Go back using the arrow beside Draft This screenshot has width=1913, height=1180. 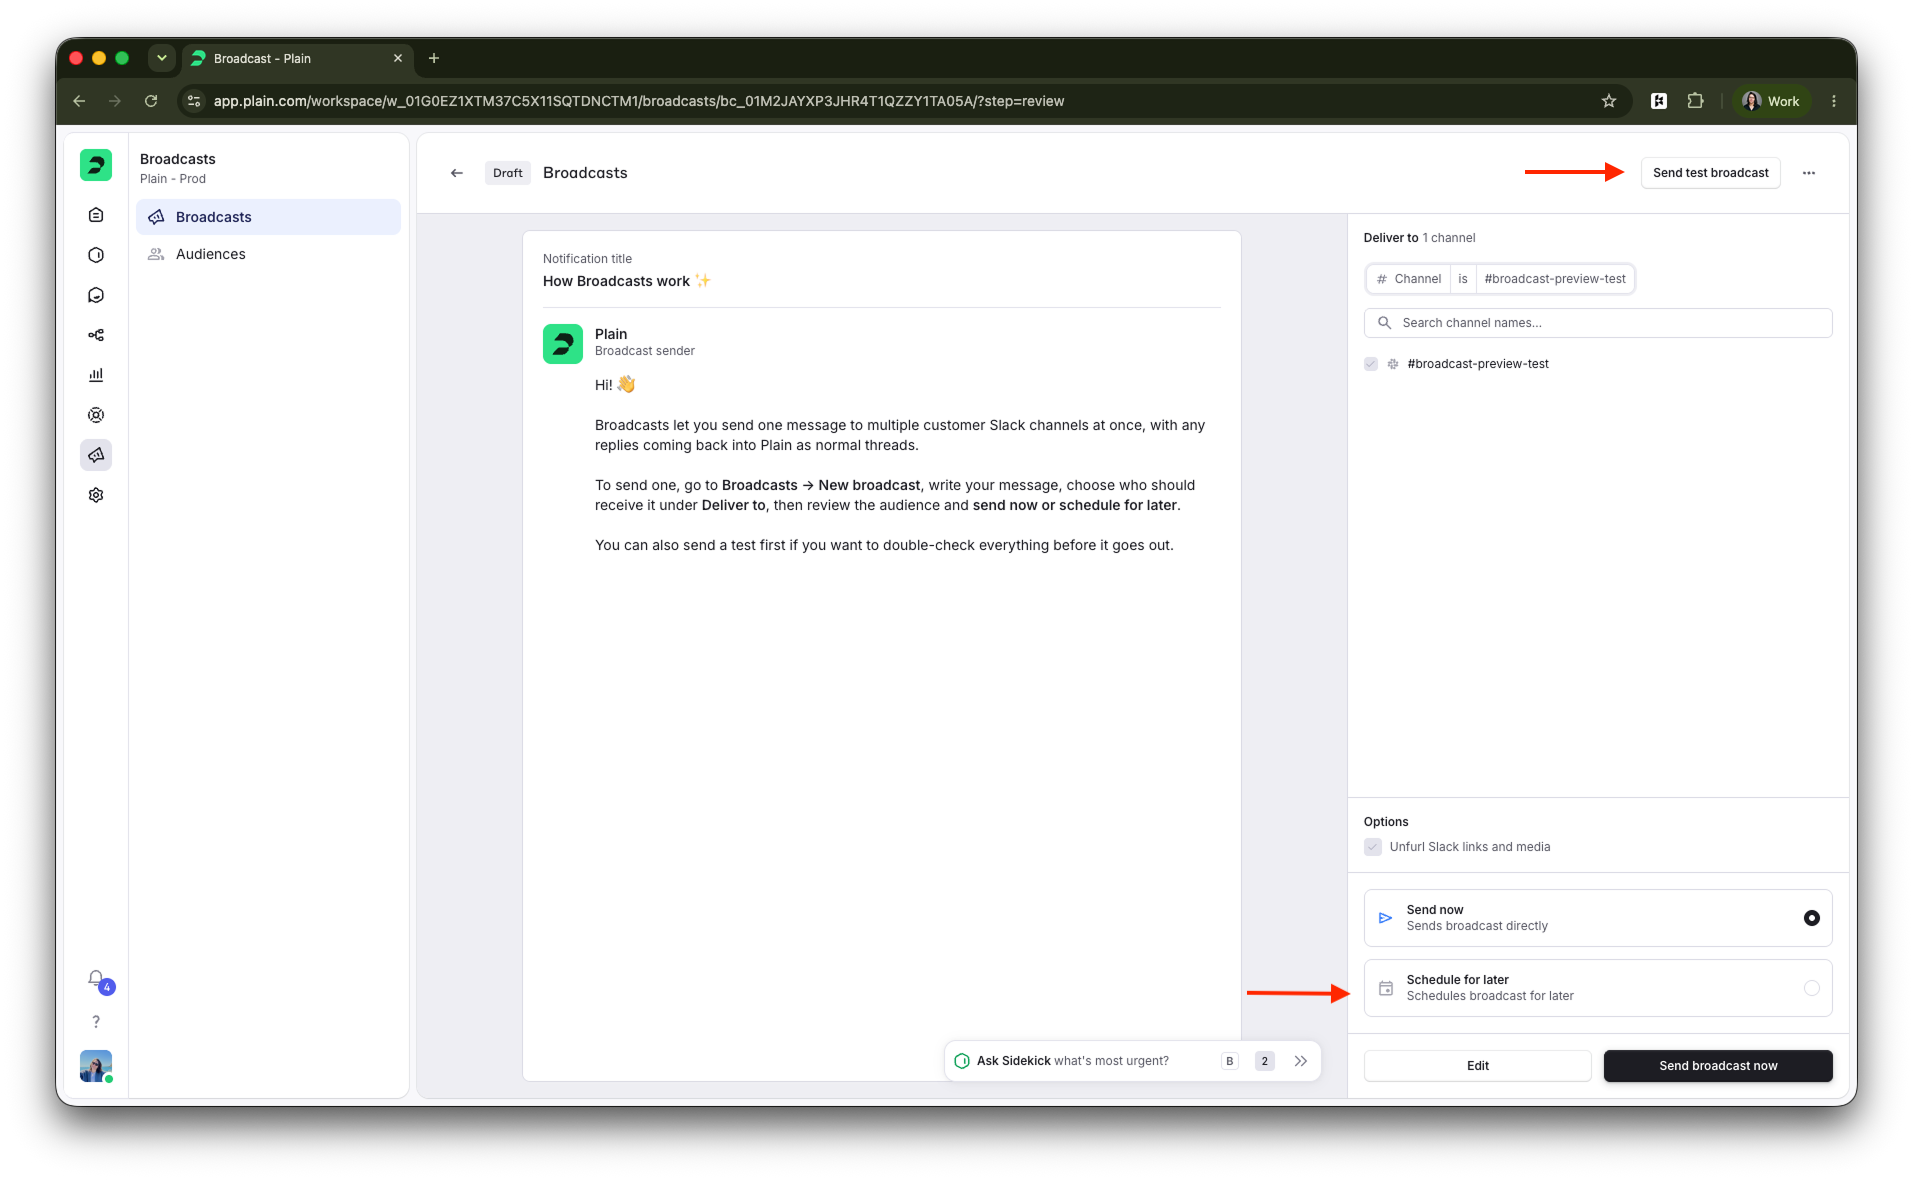point(457,173)
